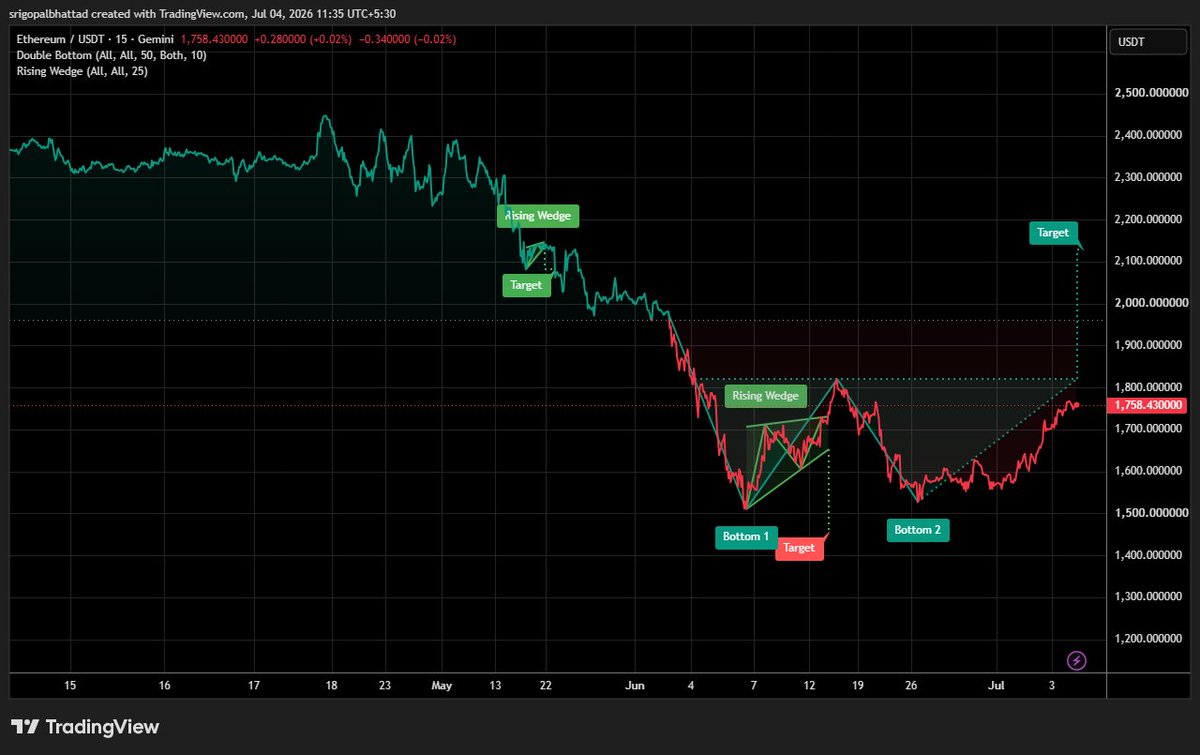Click the 1,800.000000 price axis value
Viewport: 1200px width, 755px height.
[1150, 387]
